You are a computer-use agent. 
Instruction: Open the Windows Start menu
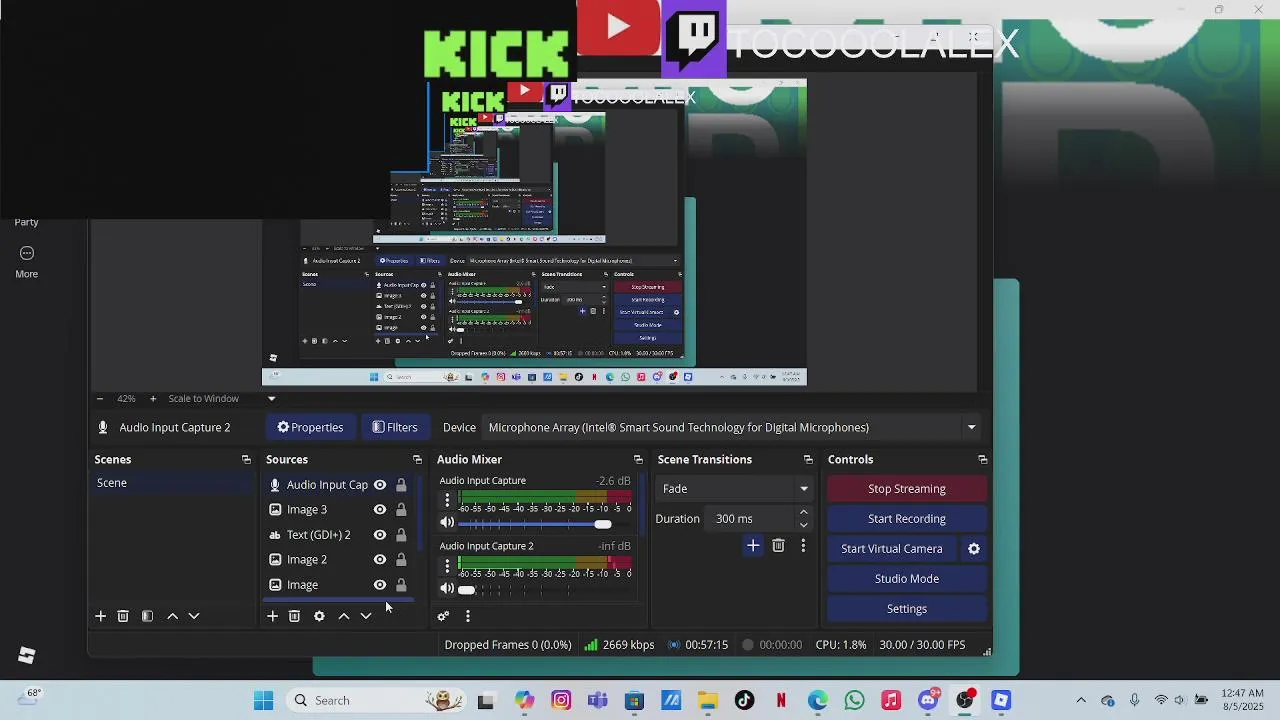(x=263, y=701)
